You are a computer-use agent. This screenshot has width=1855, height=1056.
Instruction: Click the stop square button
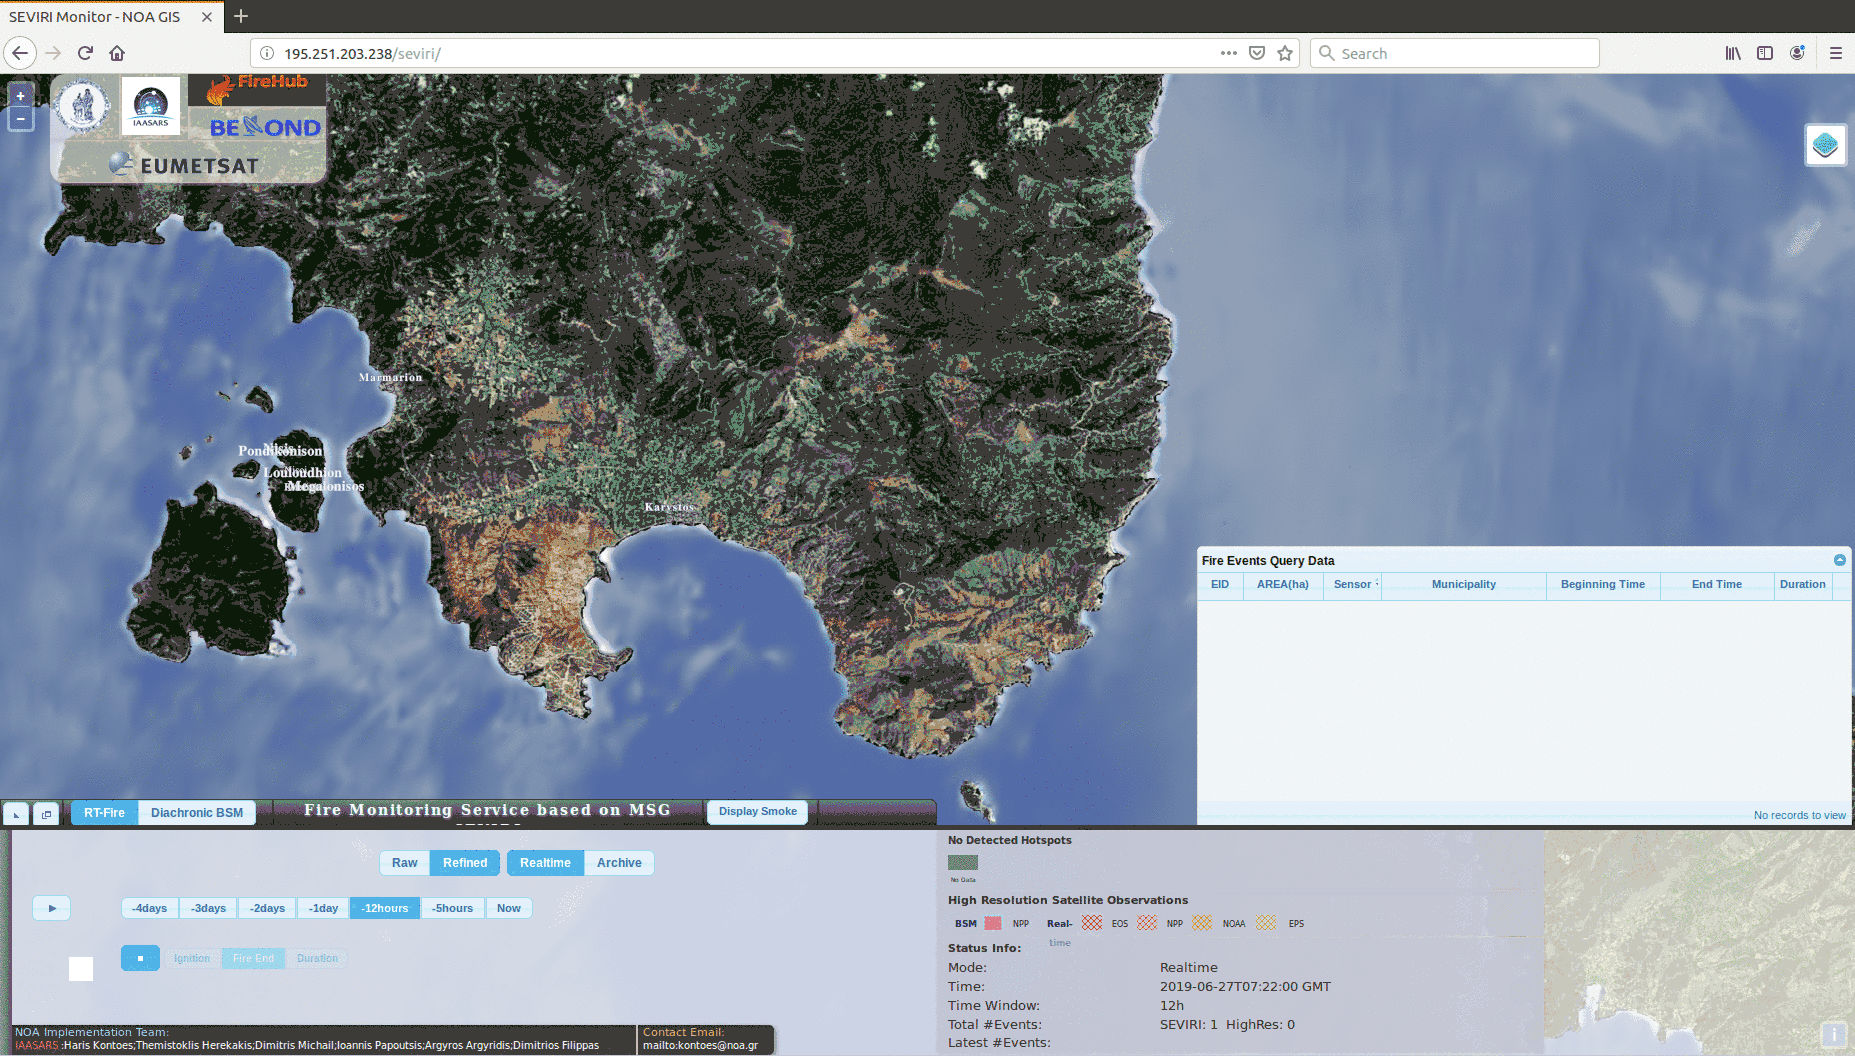pos(140,958)
